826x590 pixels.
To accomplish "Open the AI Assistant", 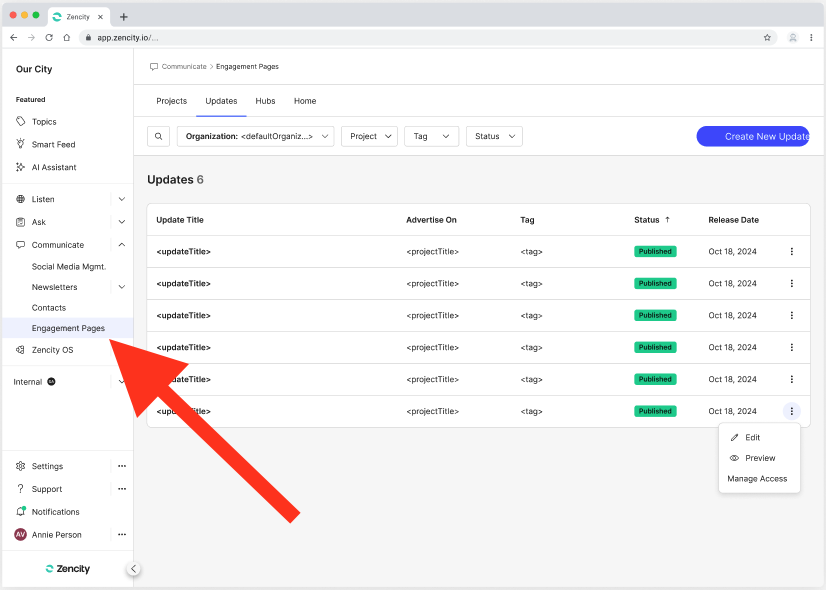I will coord(54,167).
